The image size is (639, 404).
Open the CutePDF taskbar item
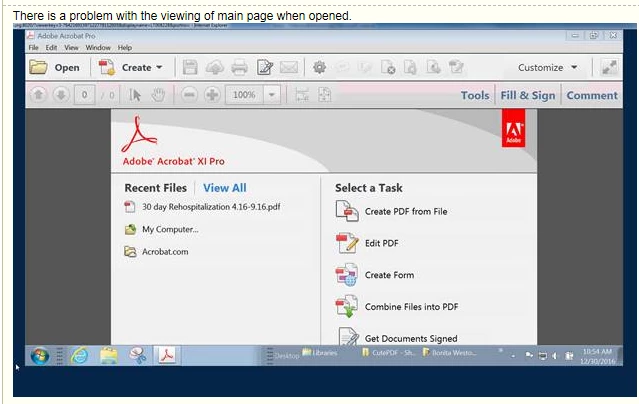(388, 353)
